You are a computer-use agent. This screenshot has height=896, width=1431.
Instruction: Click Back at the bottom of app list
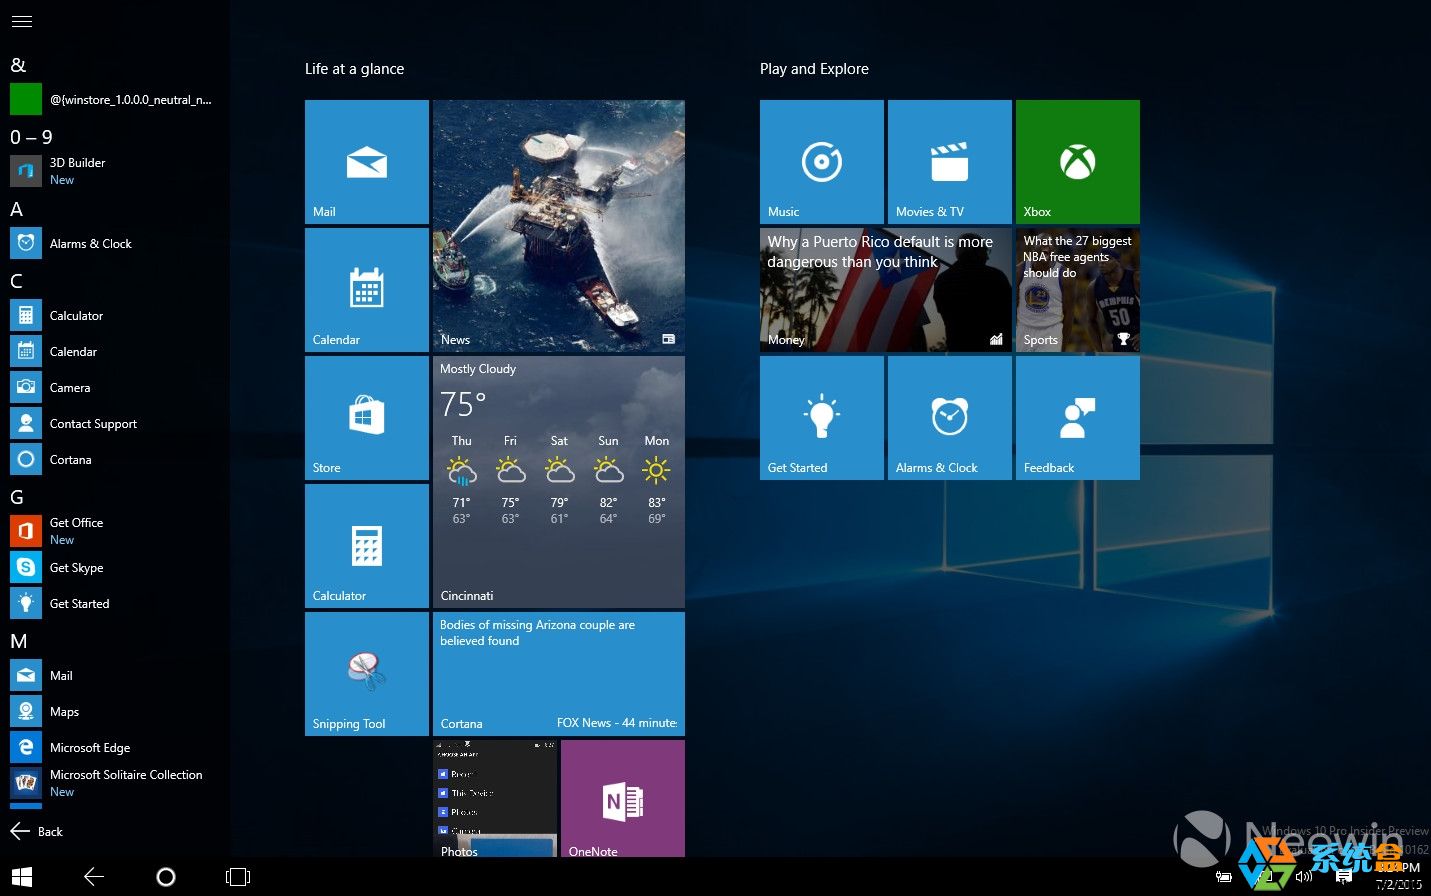tap(46, 831)
